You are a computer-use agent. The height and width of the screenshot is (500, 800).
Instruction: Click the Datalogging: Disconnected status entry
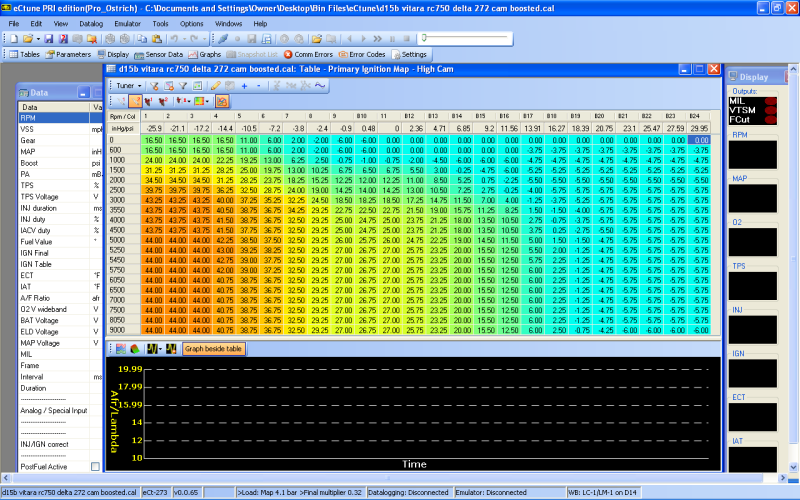coord(408,492)
